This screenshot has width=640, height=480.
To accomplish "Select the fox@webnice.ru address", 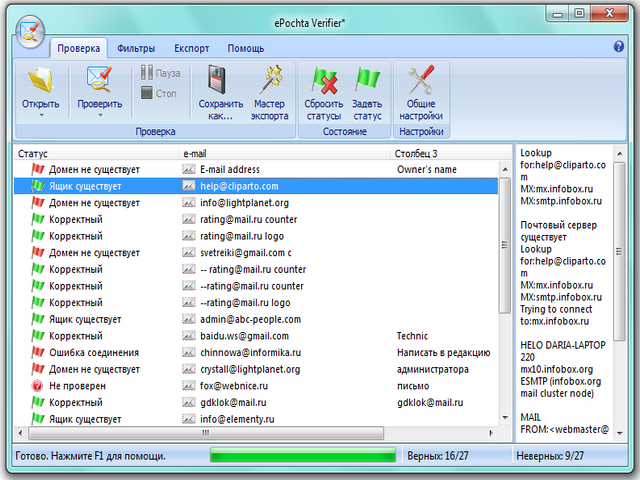I will click(234, 386).
